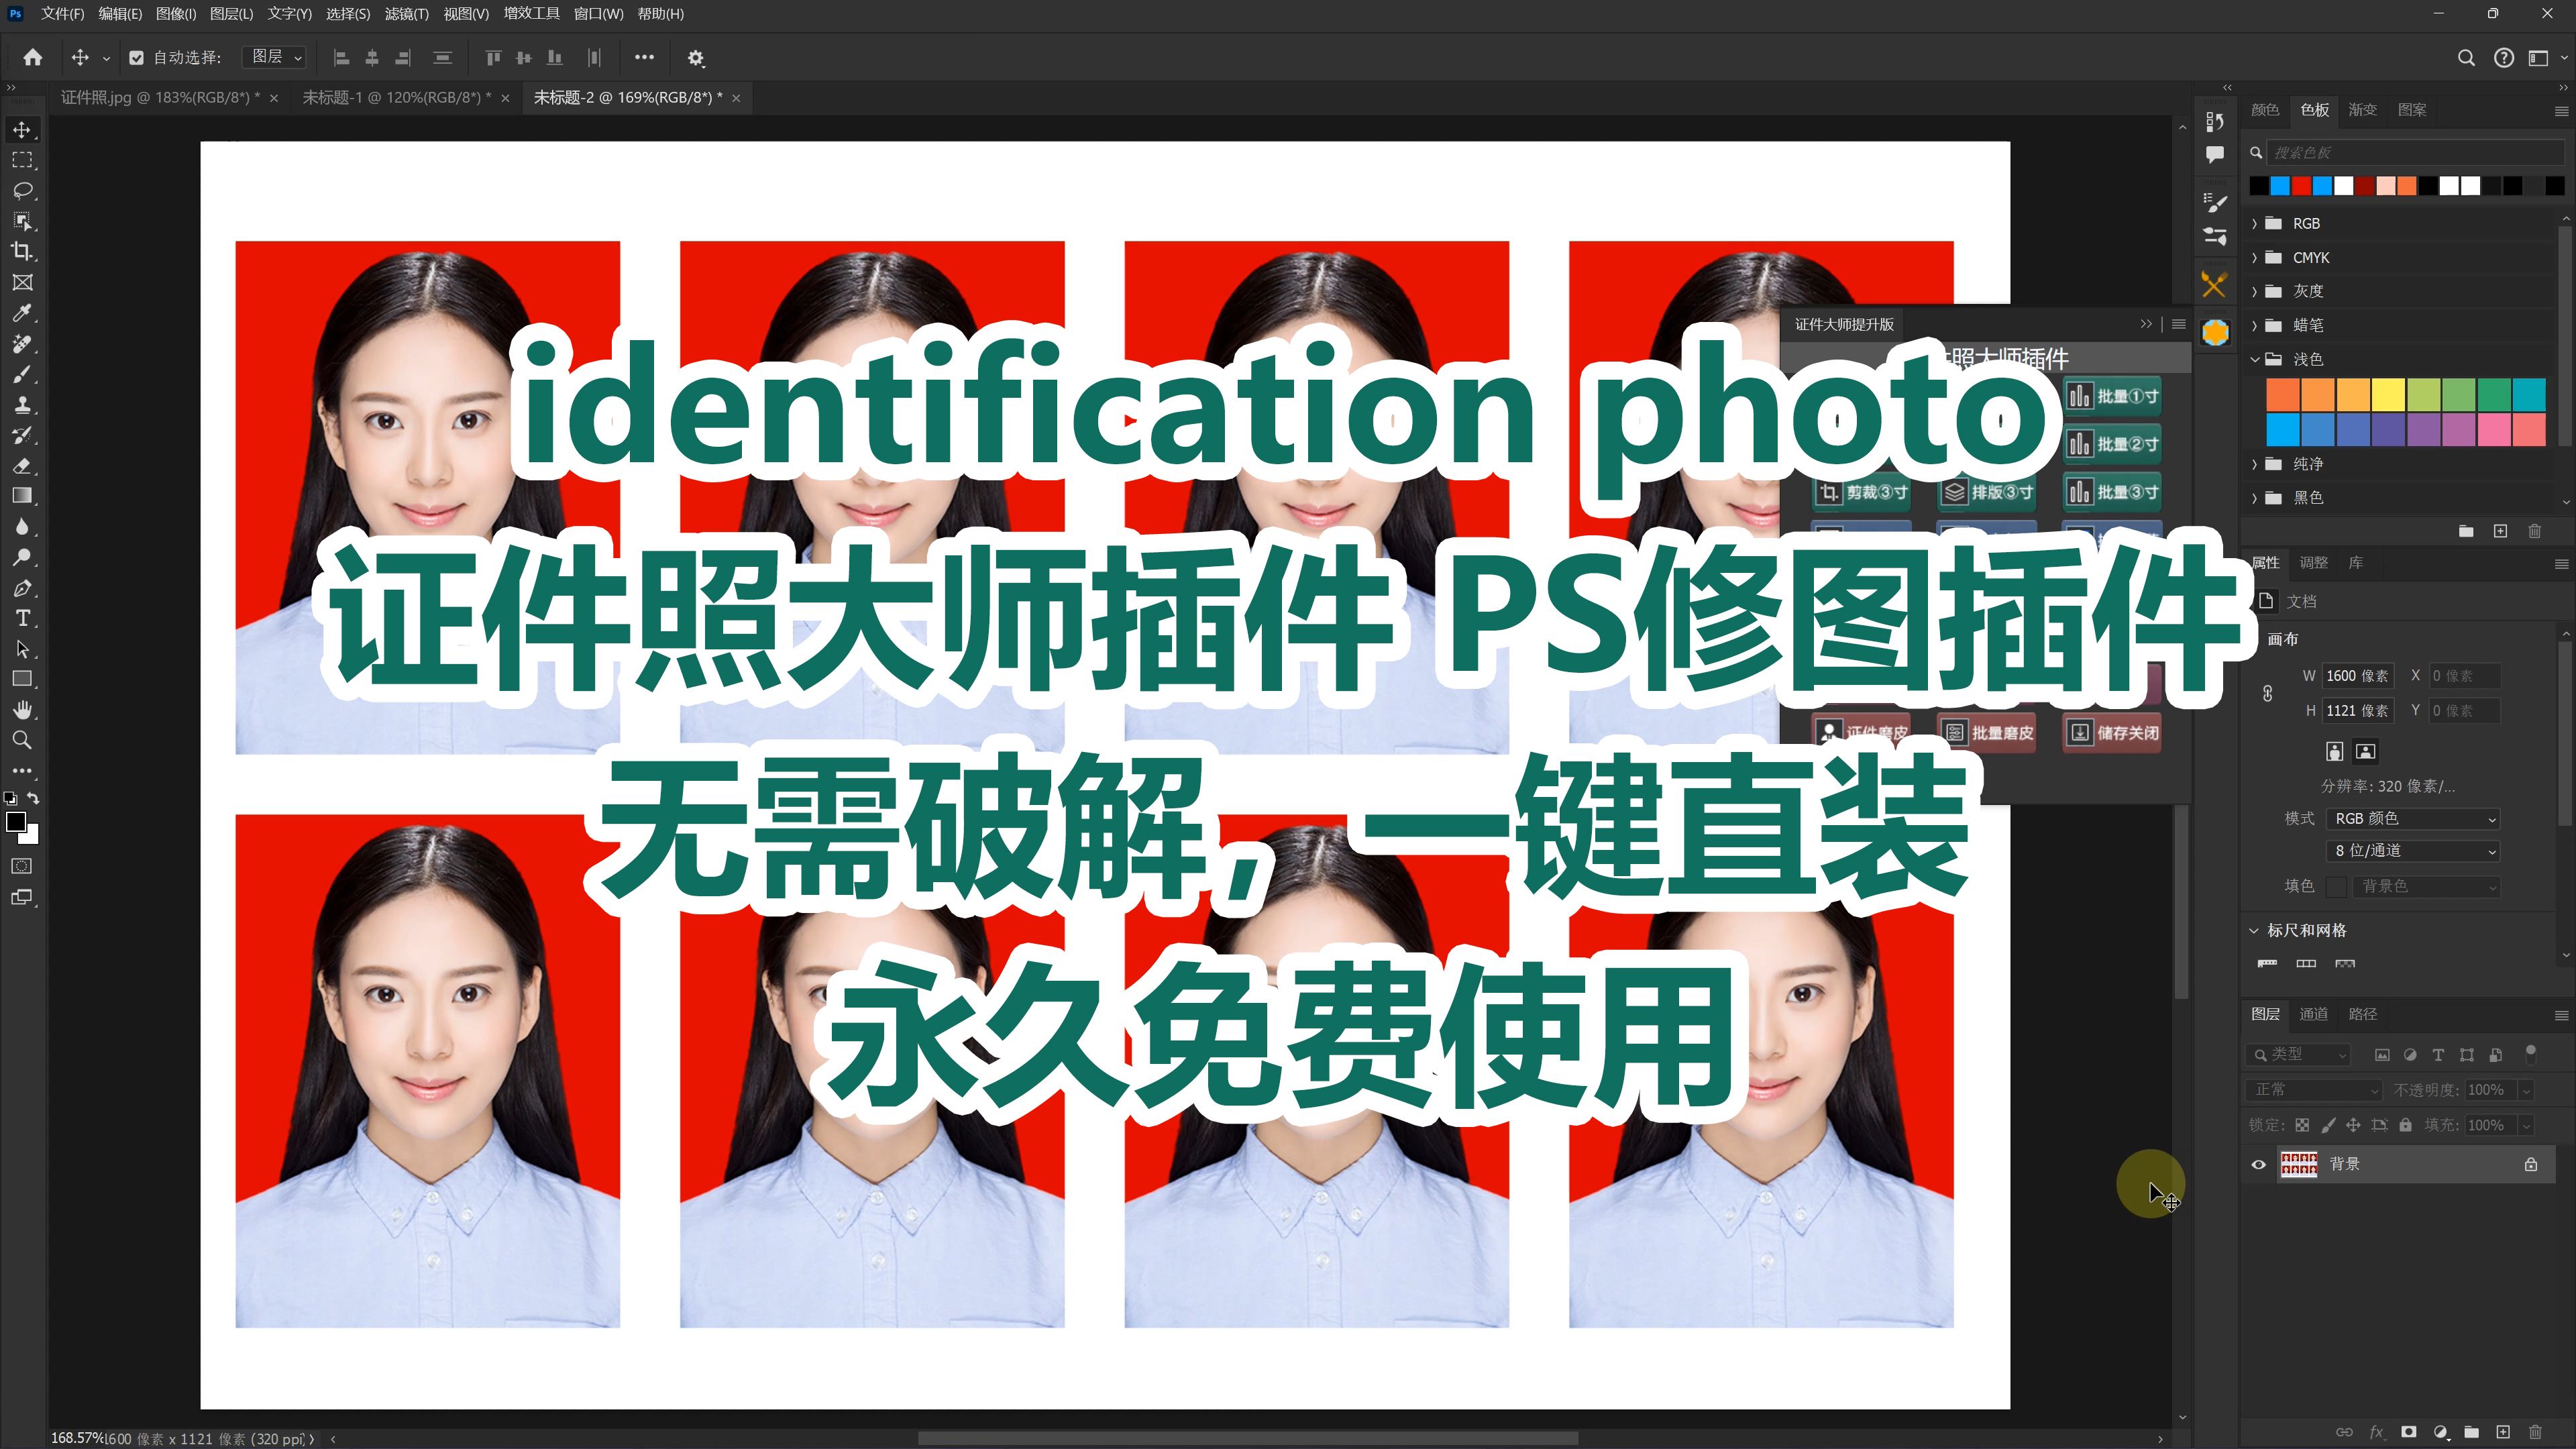Open the orange hexagon plugin panel icon
This screenshot has width=2576, height=1449.
tap(2215, 333)
